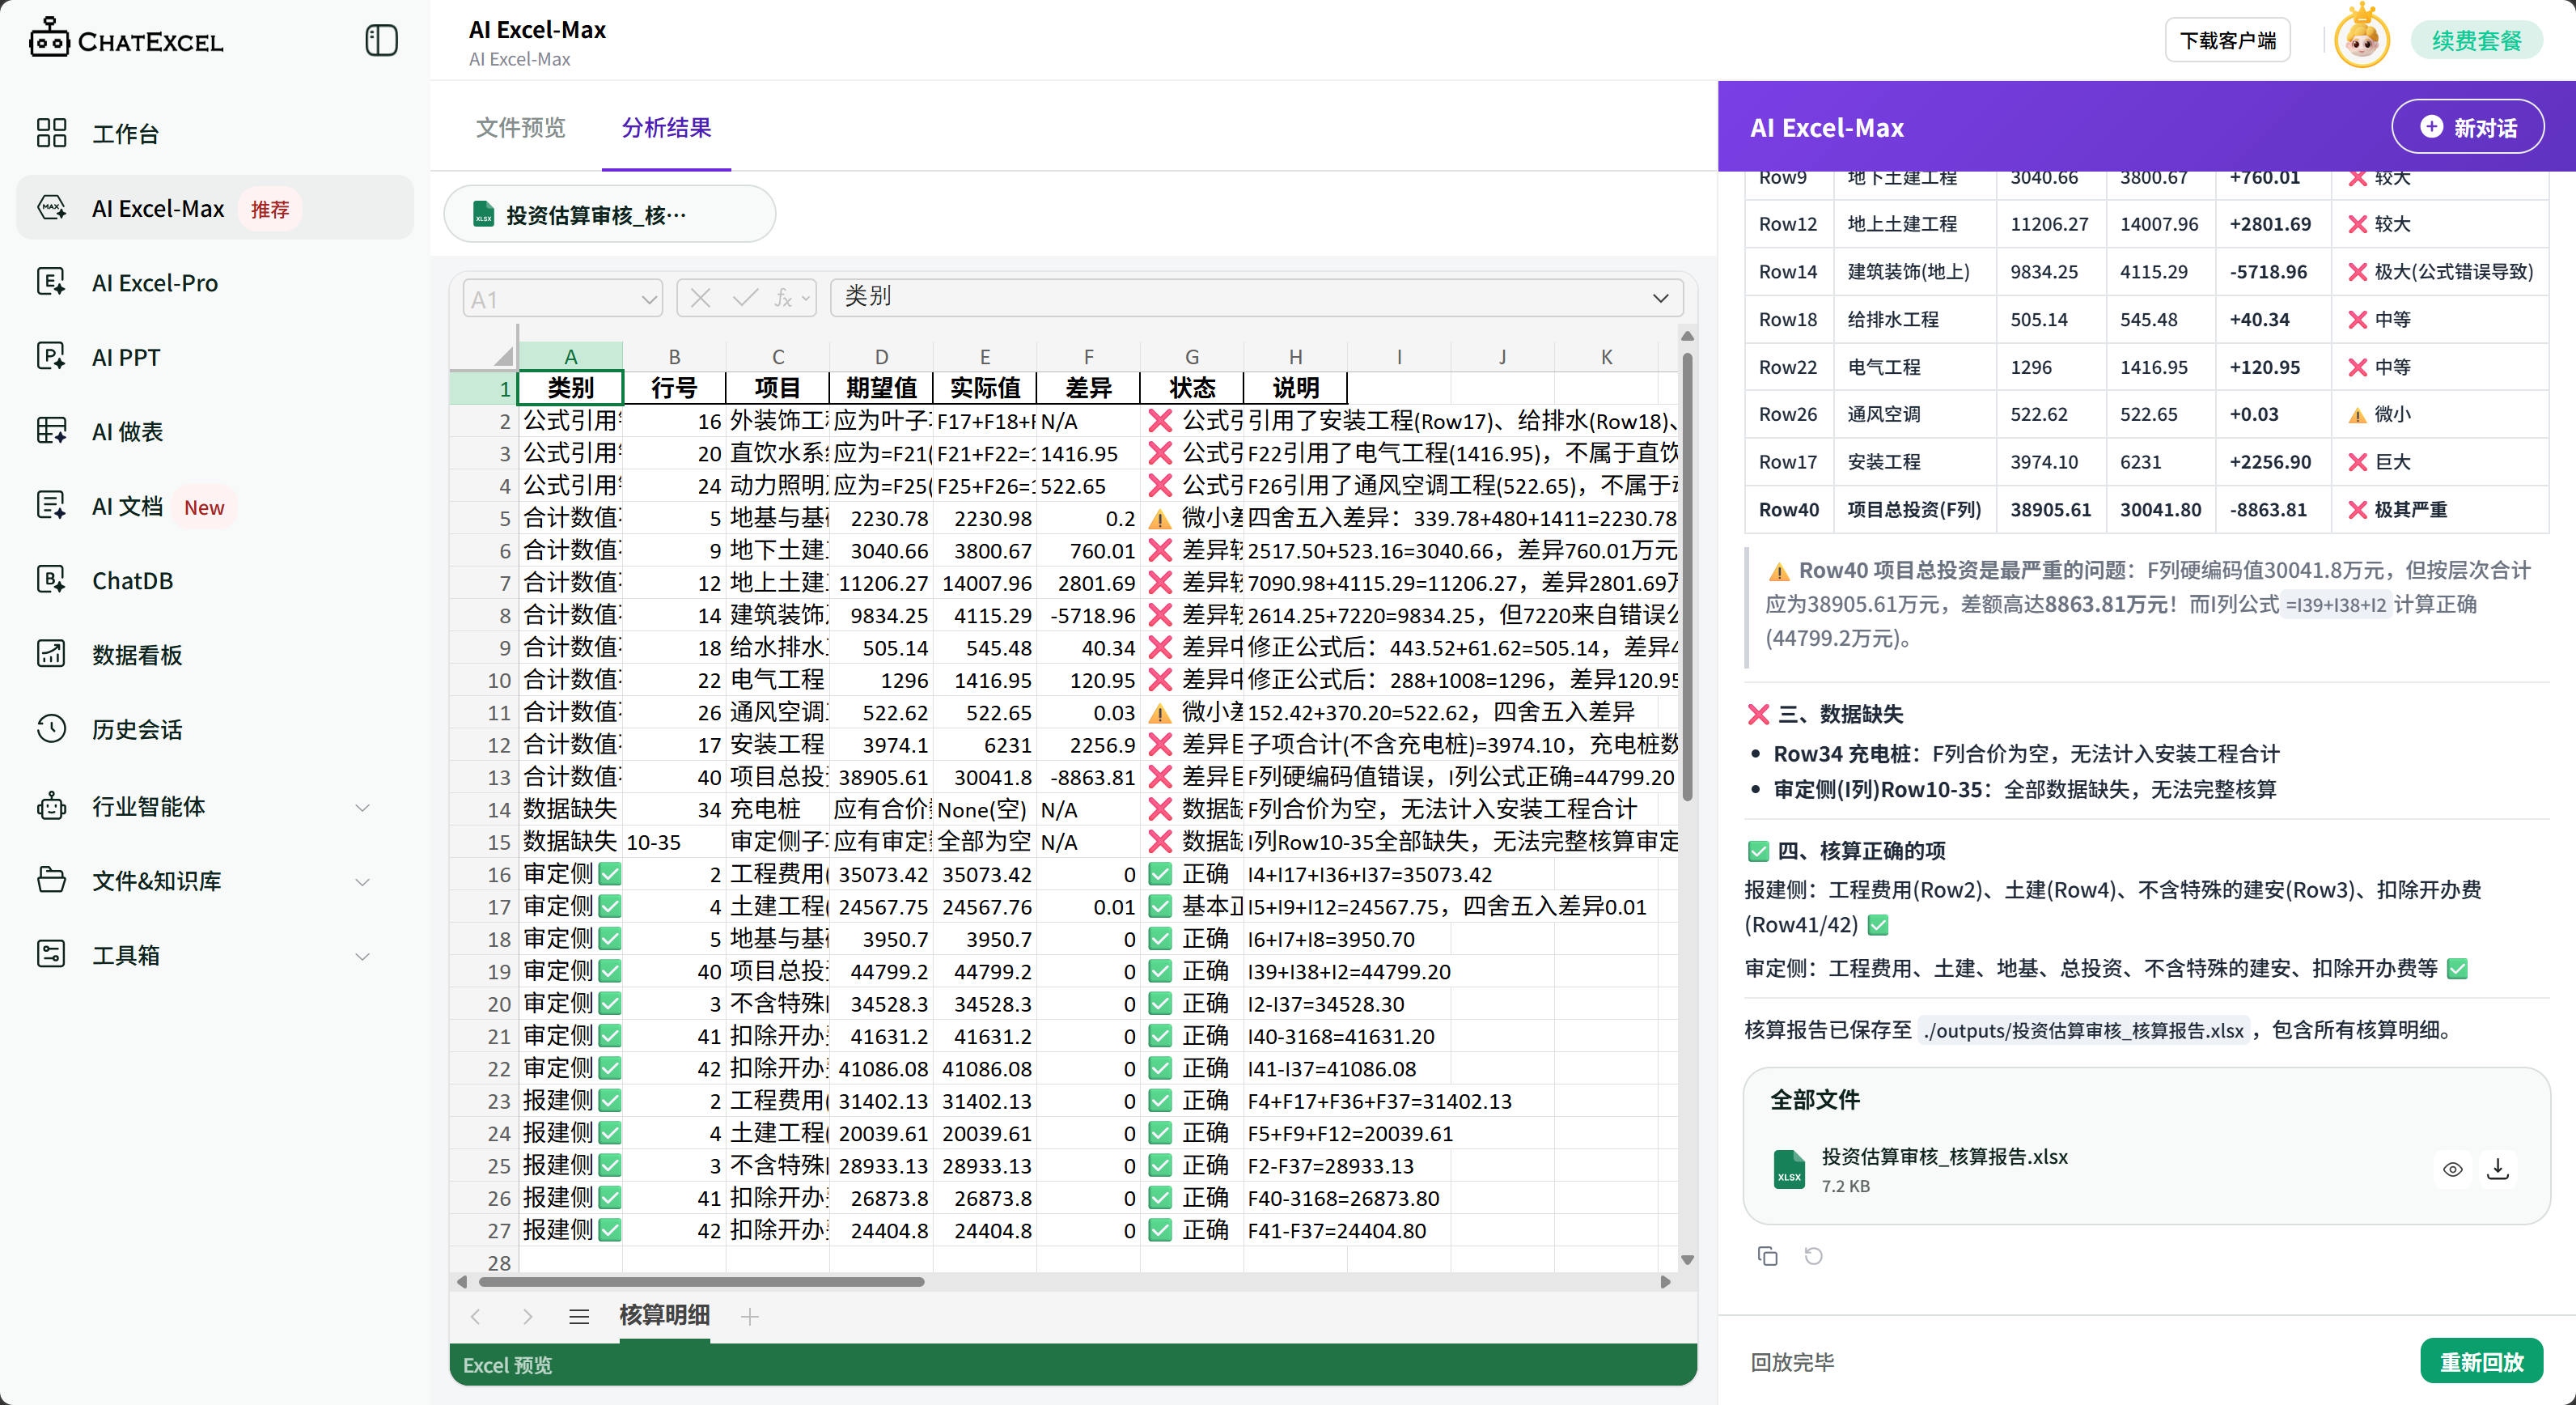Click the New badge beside AI 文档

point(204,507)
